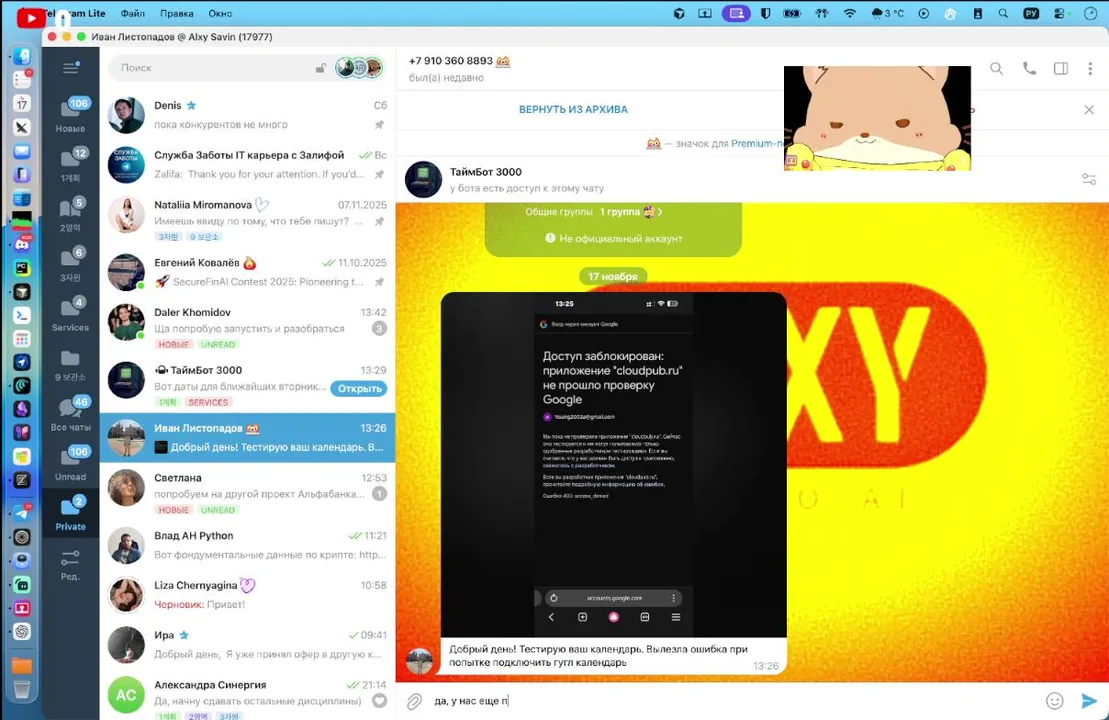Screen dimensions: 1109x720
Task: Click the weather 3°C menu bar item
Action: [888, 13]
